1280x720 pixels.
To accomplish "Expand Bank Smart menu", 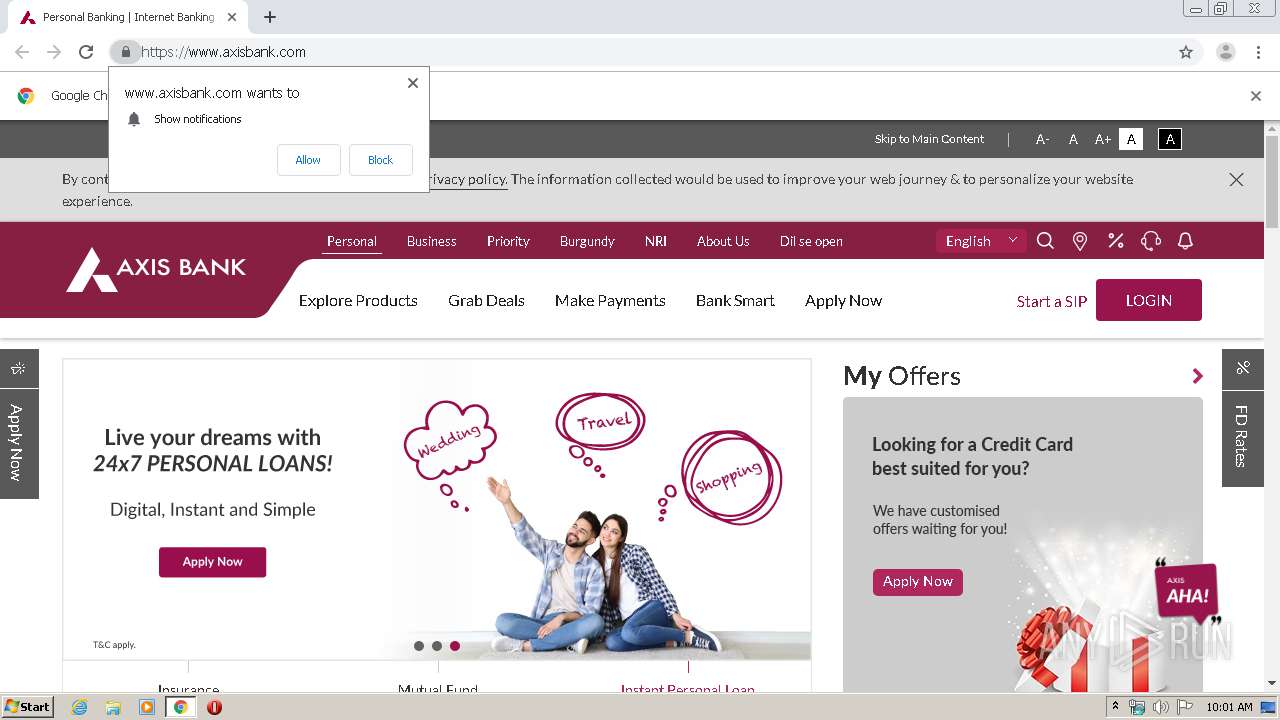I will click(x=735, y=300).
